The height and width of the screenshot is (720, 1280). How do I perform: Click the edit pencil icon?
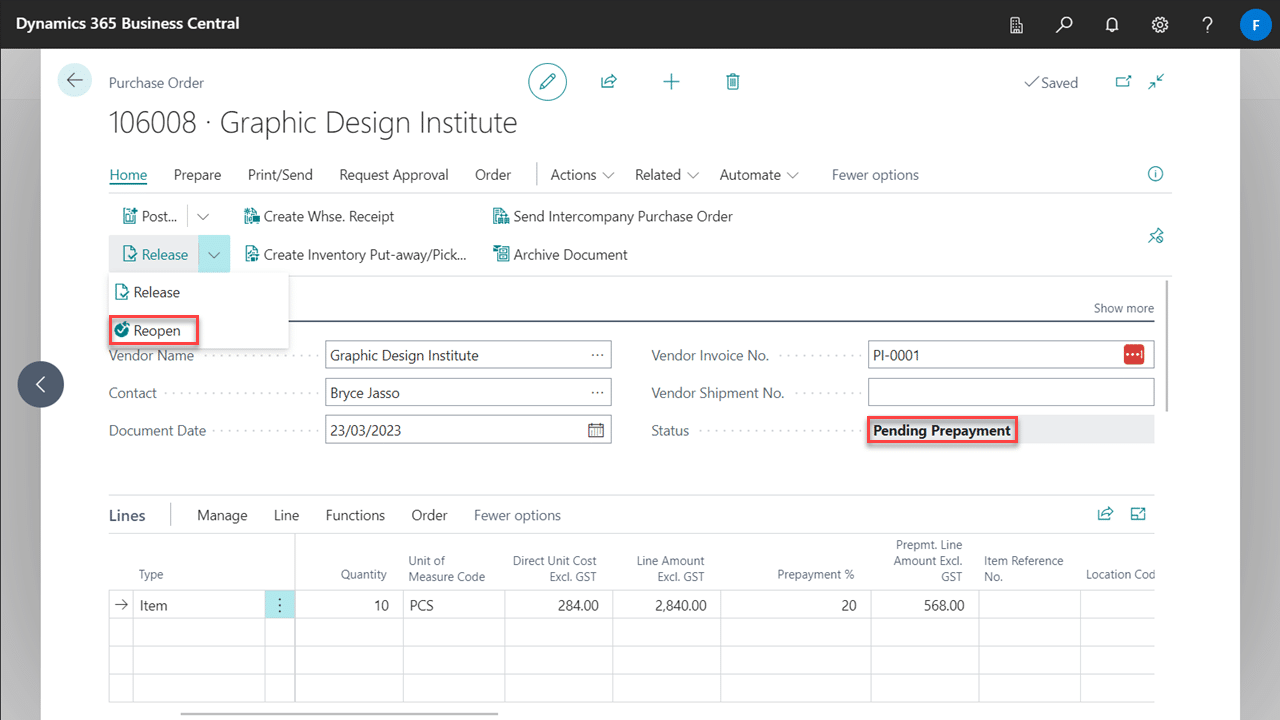tap(547, 82)
